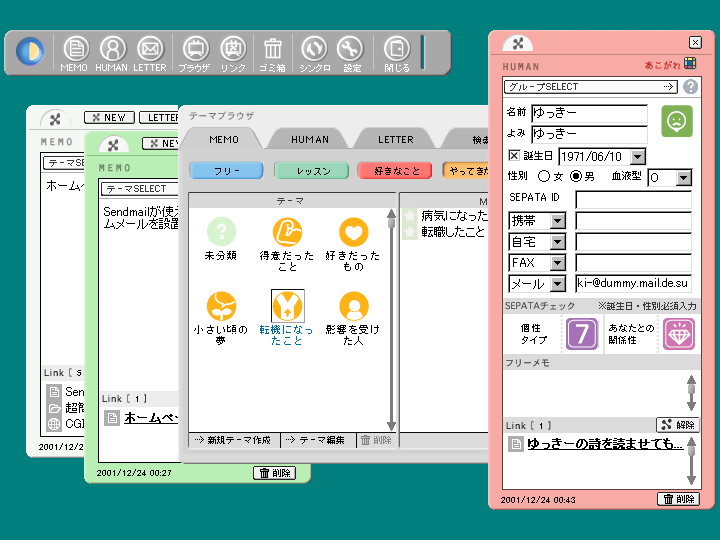Toggle star beside 転職したこと
Screen dimensions: 720x540
(x=409, y=232)
